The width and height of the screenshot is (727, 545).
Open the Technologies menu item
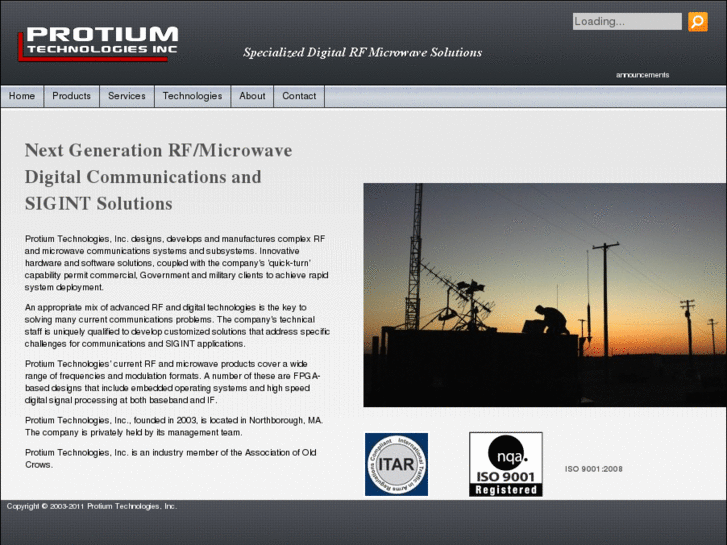(192, 96)
